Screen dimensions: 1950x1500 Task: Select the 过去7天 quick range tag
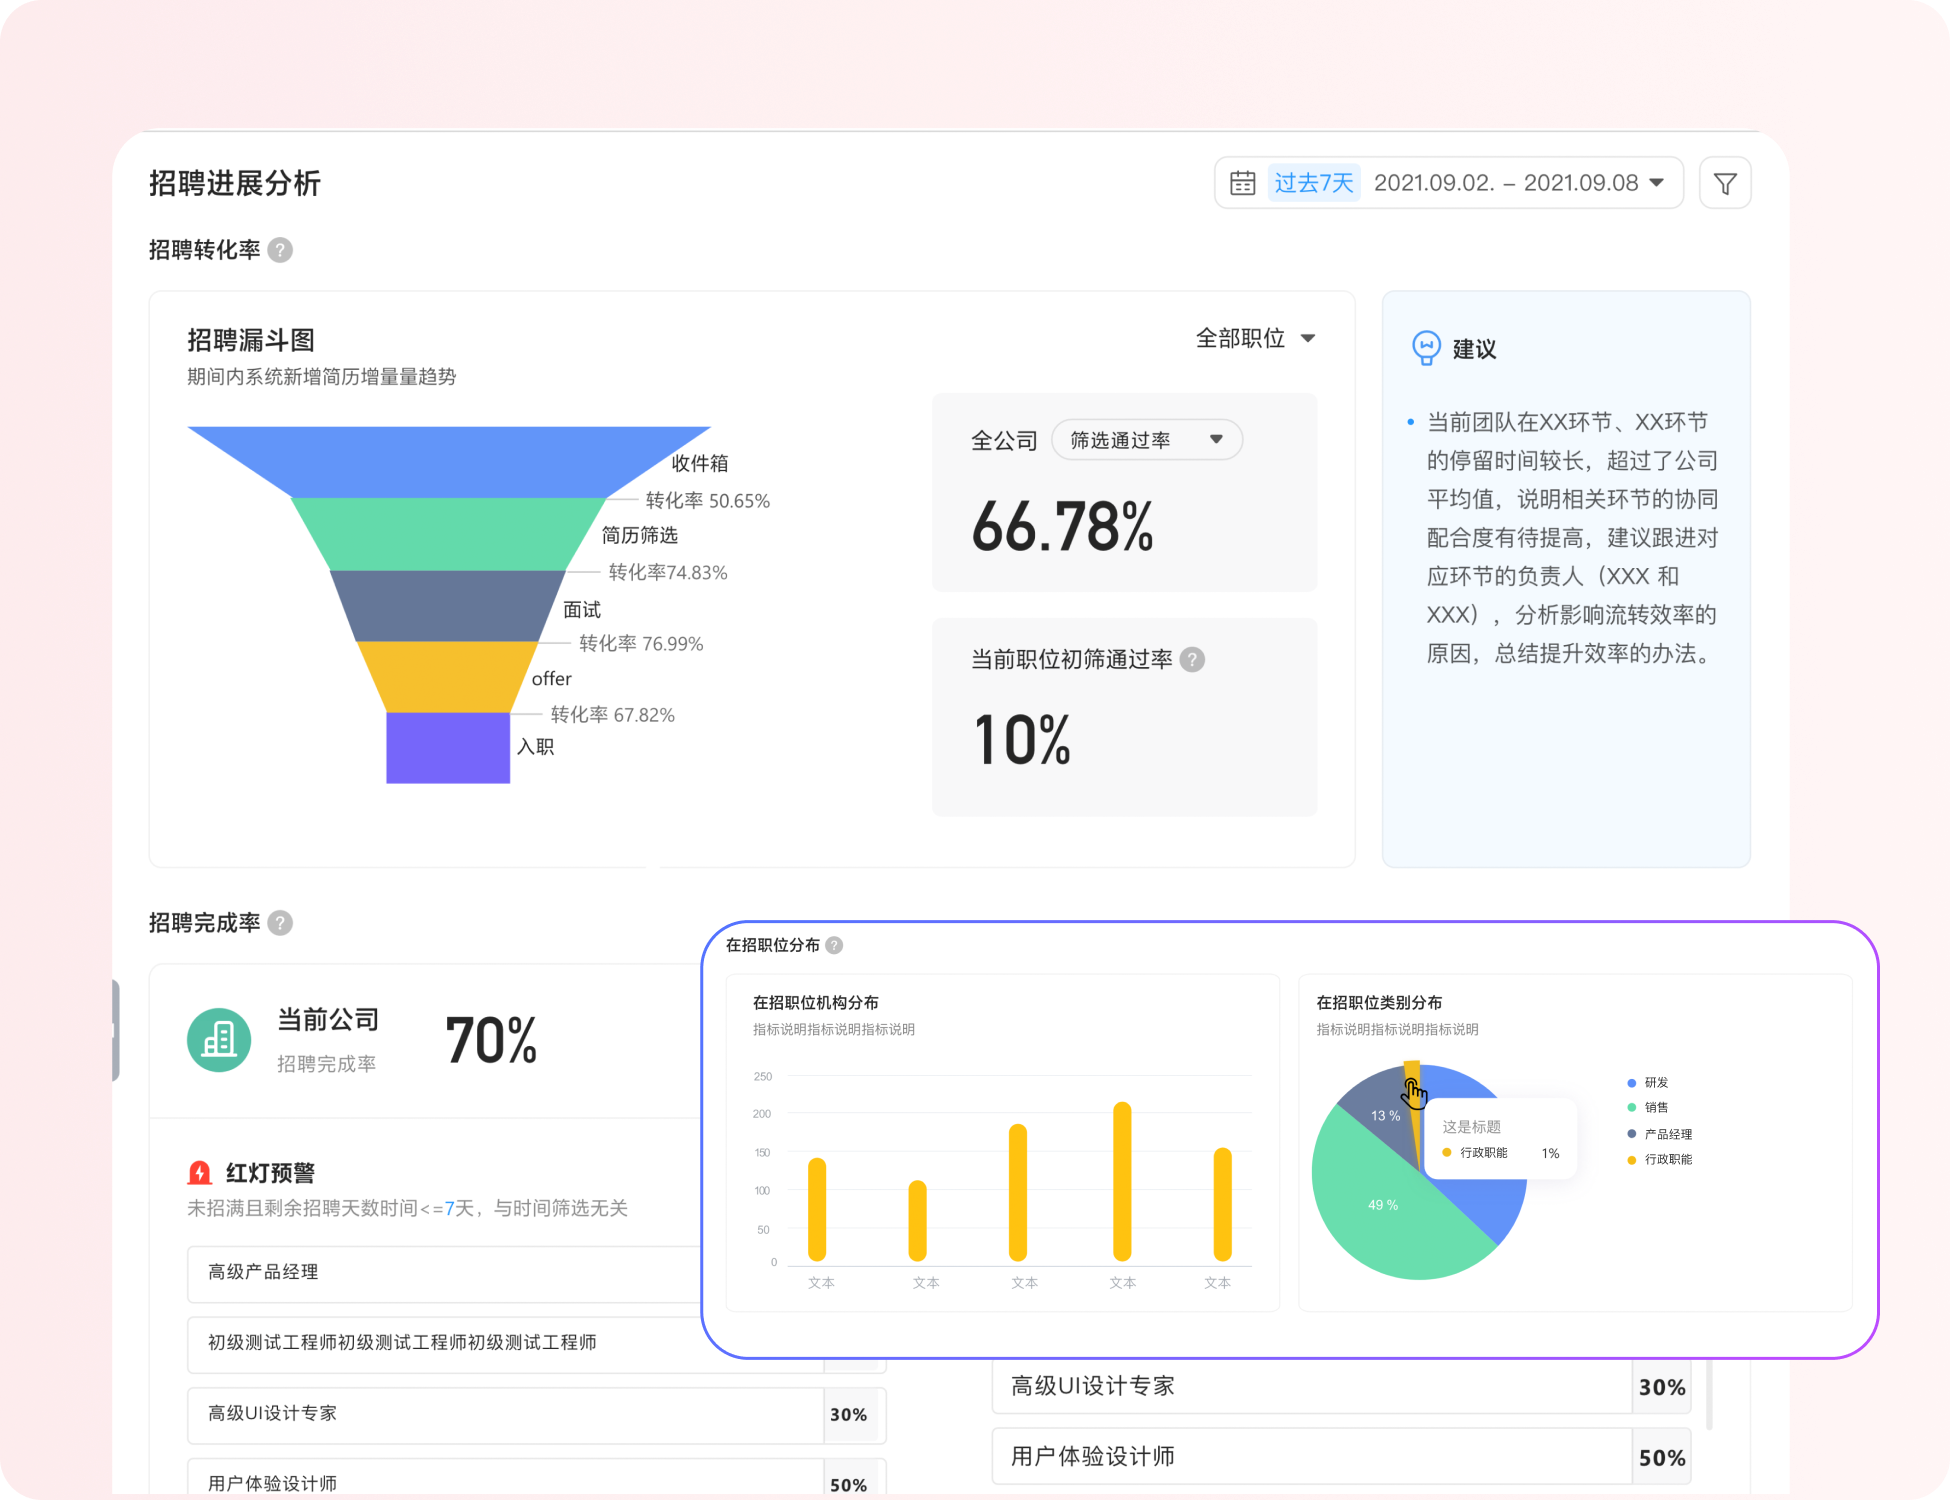click(1313, 183)
